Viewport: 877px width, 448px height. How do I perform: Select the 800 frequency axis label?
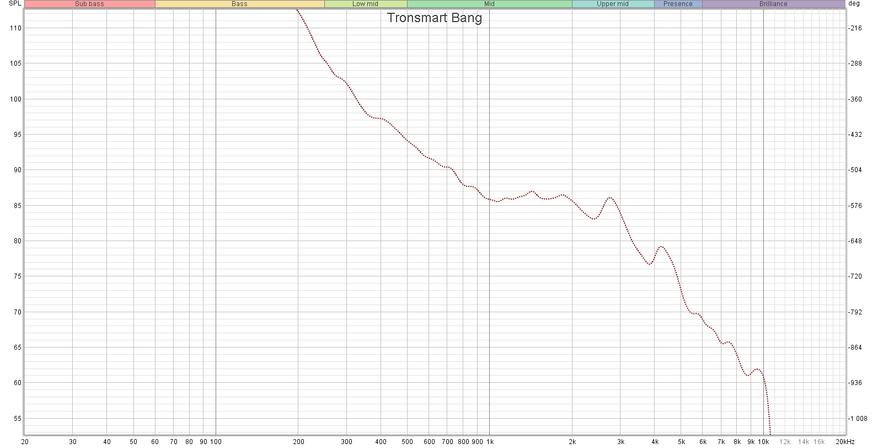point(463,442)
